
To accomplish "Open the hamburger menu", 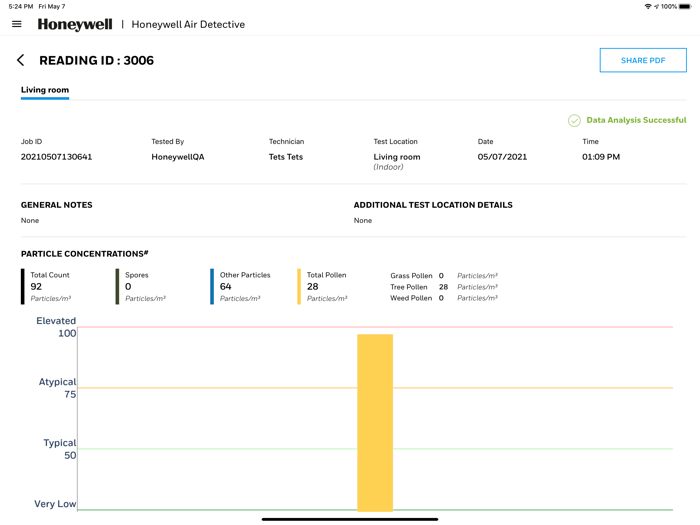I will click(x=17, y=24).
